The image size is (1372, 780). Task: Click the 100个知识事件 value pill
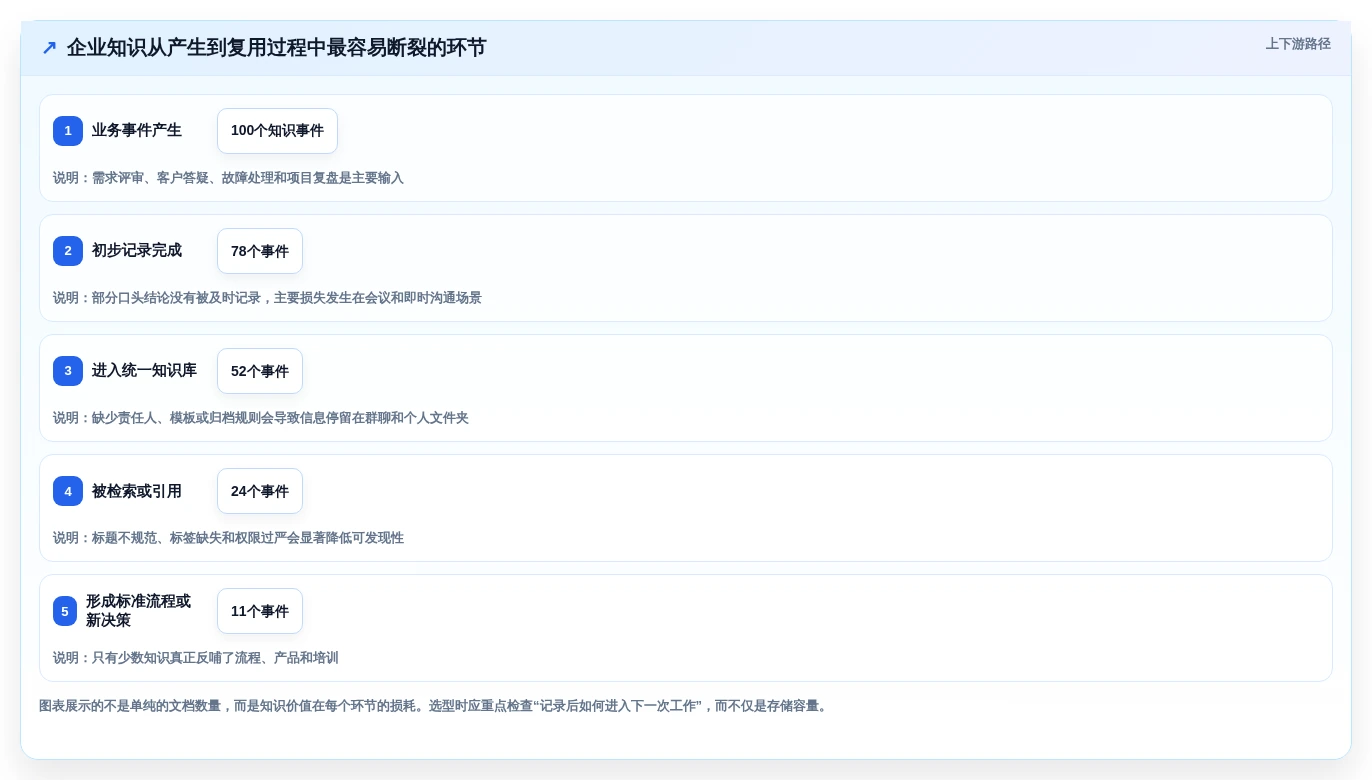tap(277, 131)
